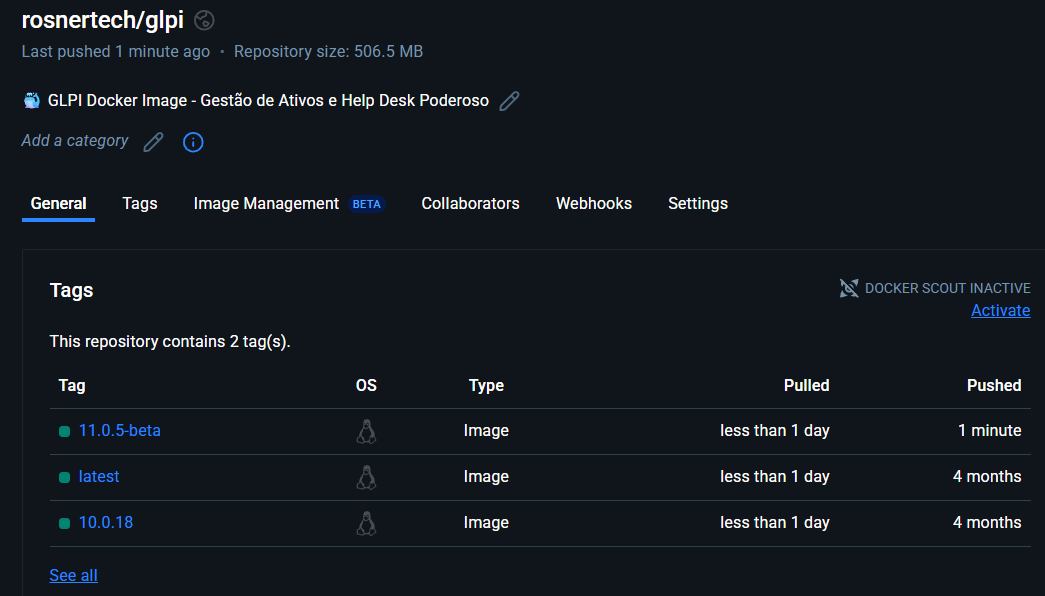Open the 10.0.18 tag link
The width and height of the screenshot is (1045, 596).
[x=106, y=523]
